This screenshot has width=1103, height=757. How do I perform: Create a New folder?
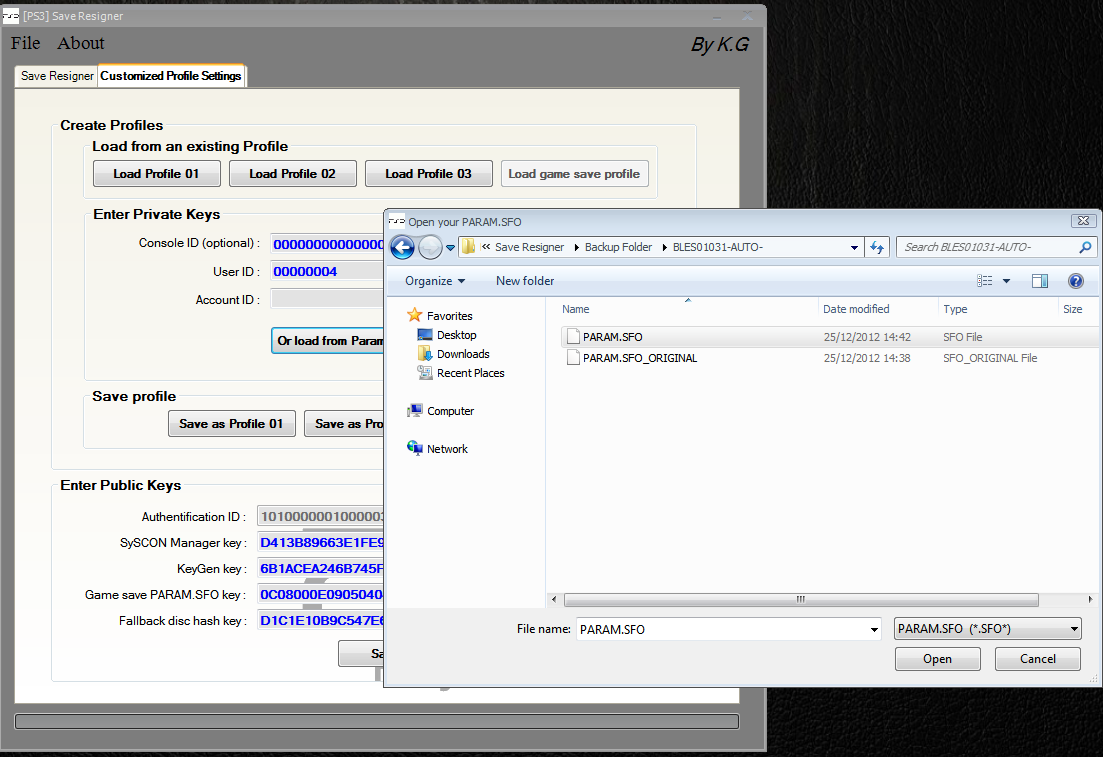[525, 281]
